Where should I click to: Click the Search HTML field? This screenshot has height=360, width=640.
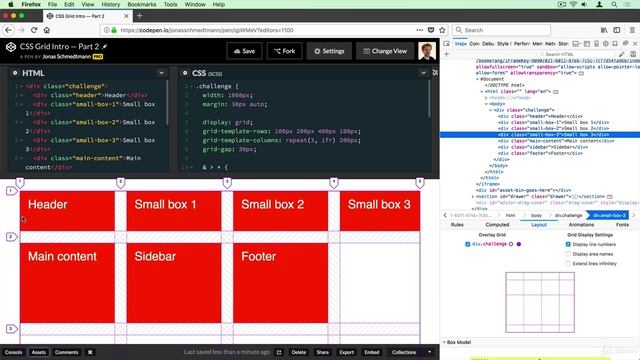(x=576, y=54)
